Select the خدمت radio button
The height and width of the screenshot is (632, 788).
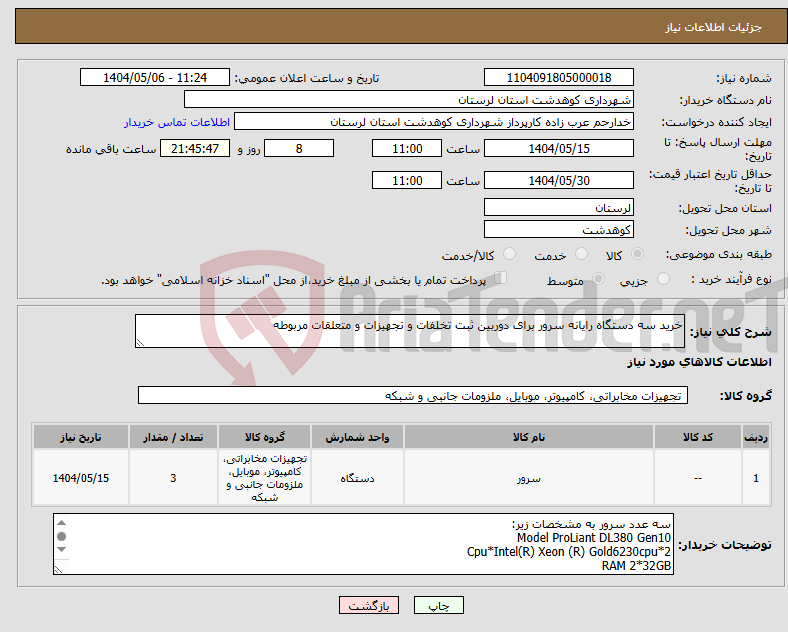tap(581, 254)
